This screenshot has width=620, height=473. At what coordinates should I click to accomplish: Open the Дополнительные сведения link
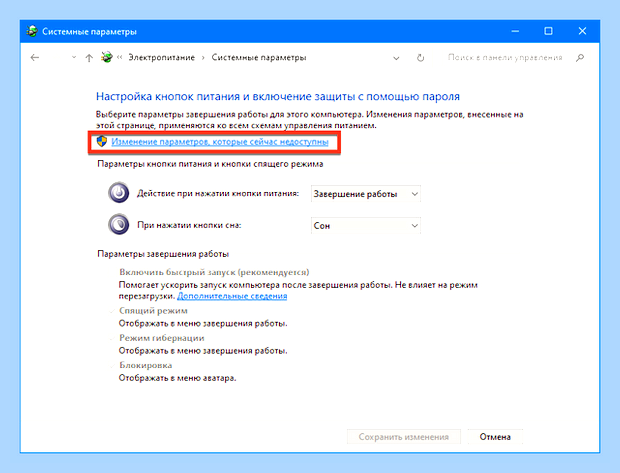coord(232,296)
